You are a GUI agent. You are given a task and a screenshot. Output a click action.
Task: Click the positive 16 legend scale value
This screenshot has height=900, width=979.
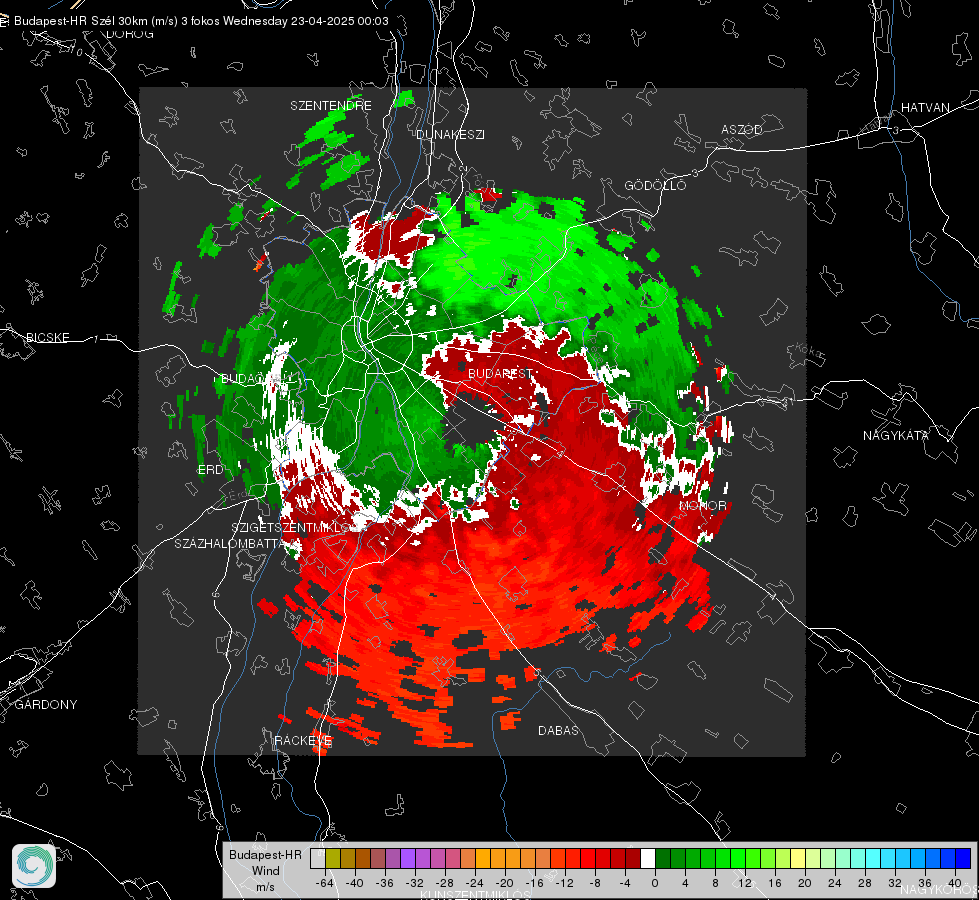(x=774, y=883)
